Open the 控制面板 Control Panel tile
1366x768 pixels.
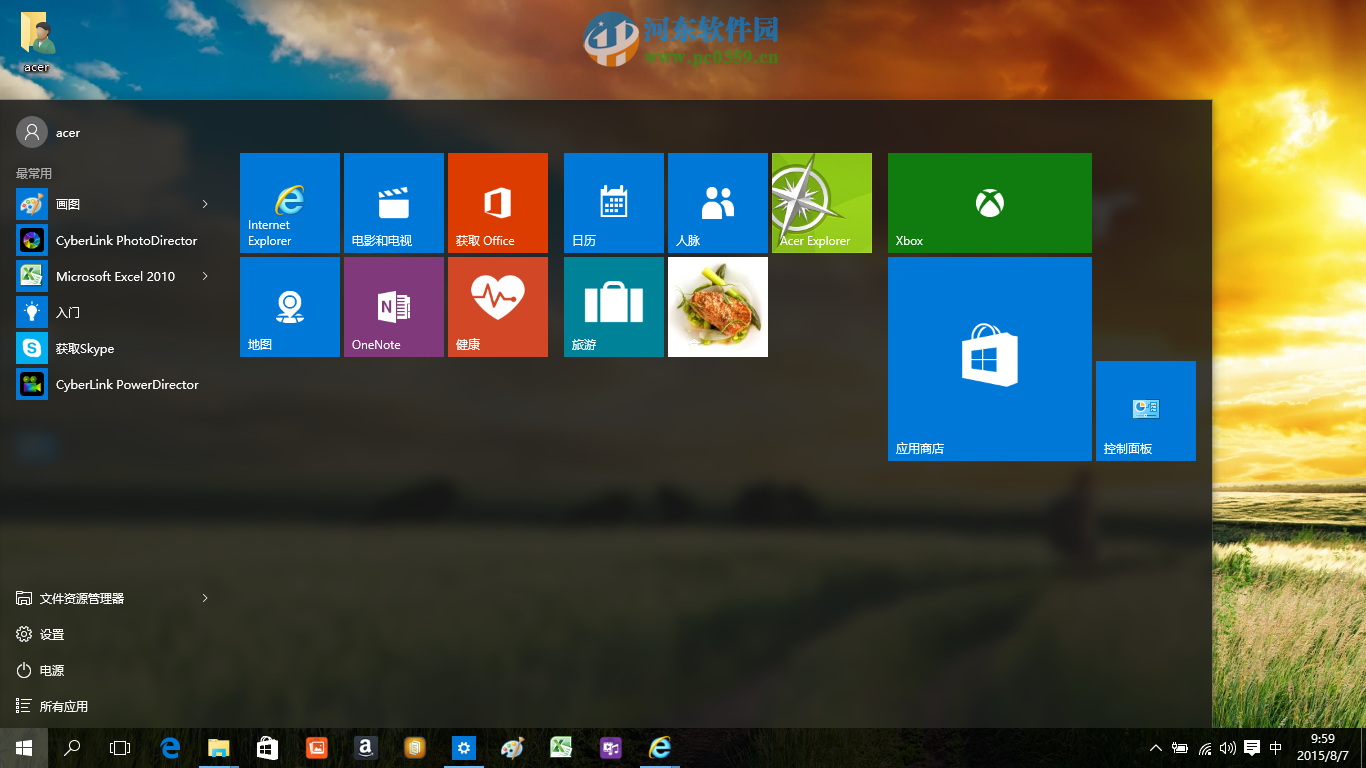(x=1145, y=410)
